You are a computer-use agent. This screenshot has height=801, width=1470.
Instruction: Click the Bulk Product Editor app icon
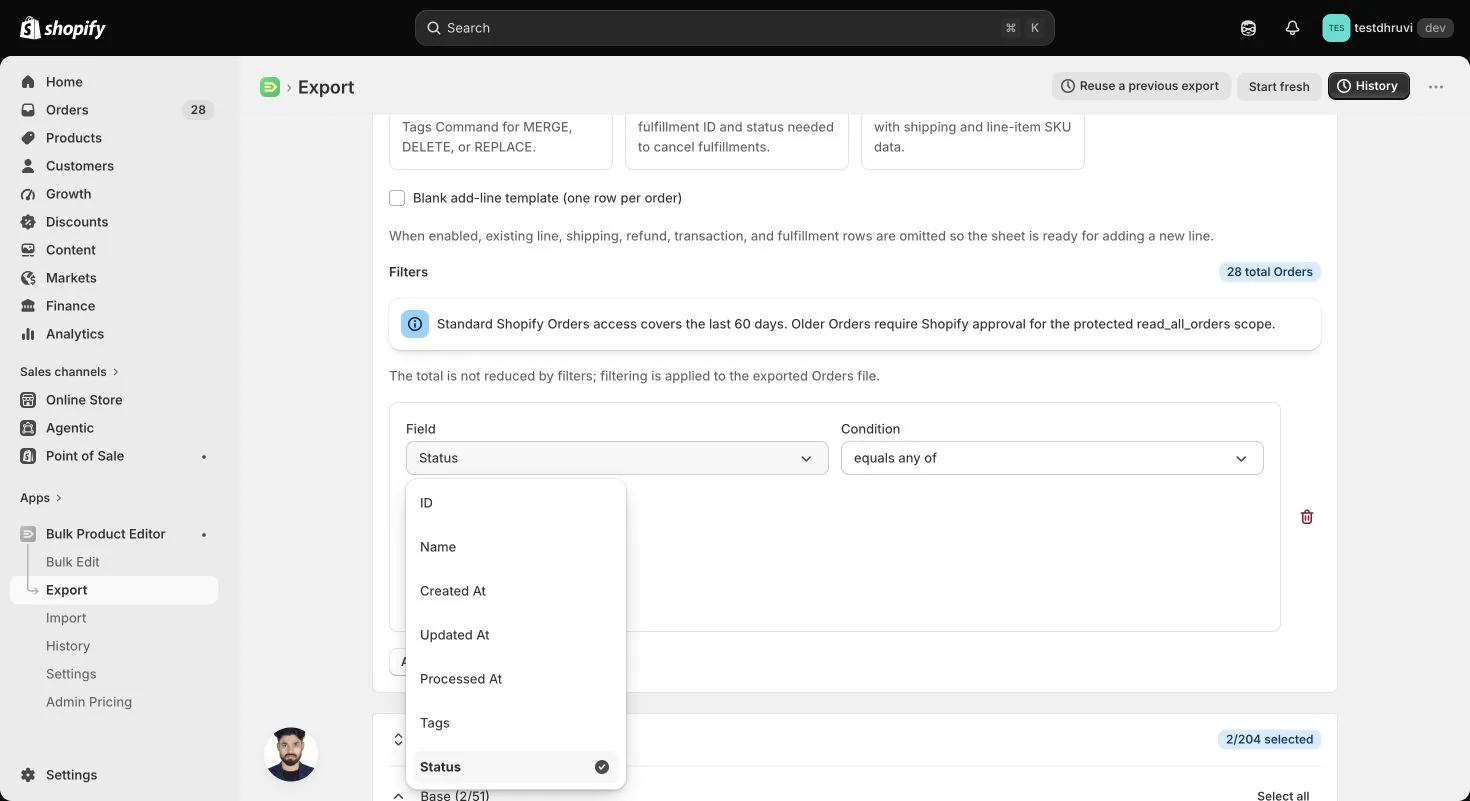tap(28, 534)
